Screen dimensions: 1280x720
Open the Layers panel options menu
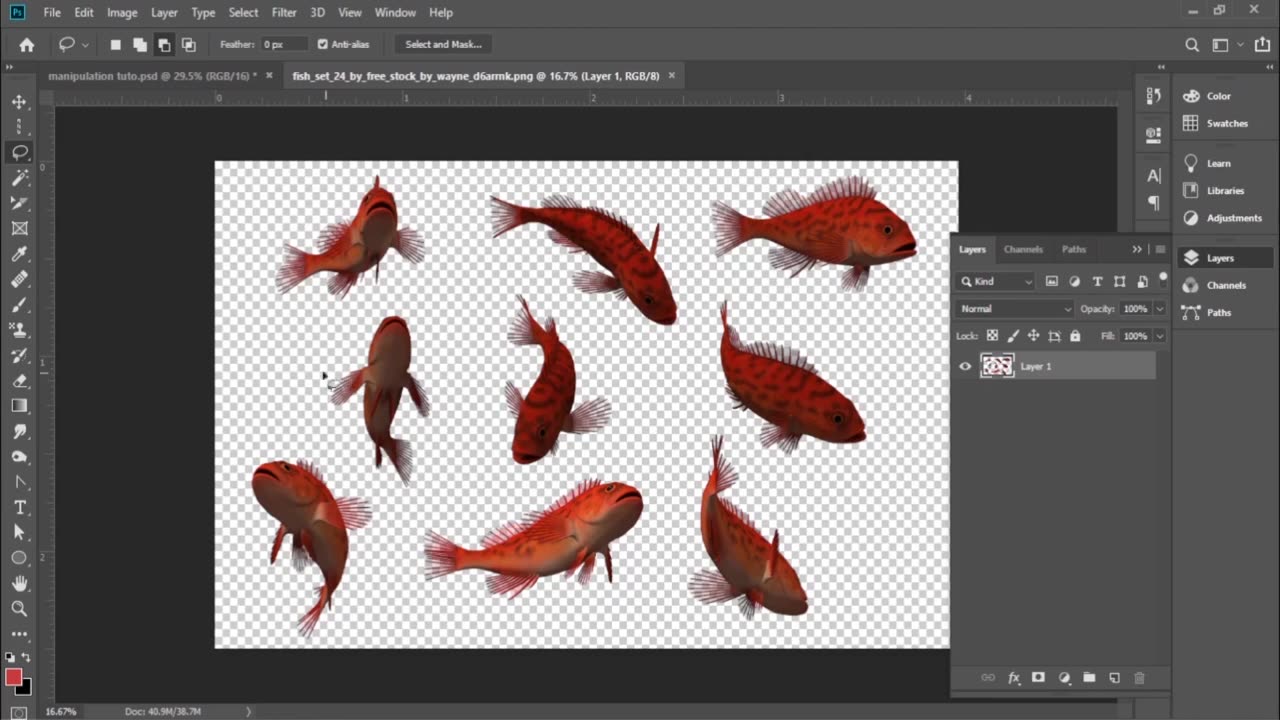click(x=1160, y=249)
